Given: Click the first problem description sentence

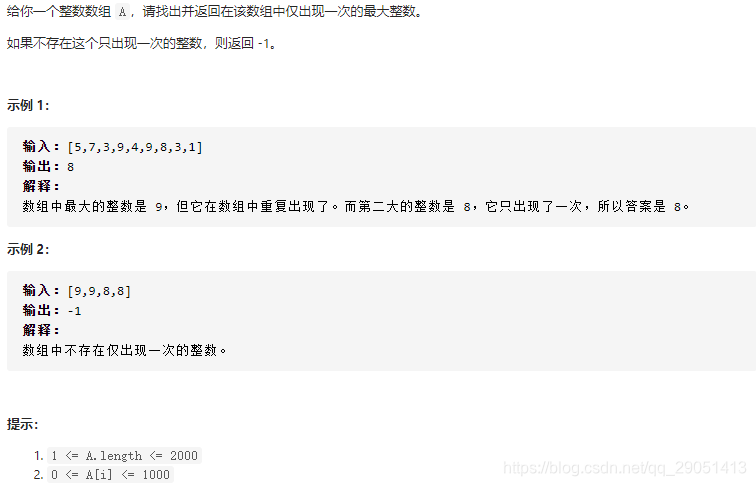Looking at the screenshot, I should [215, 12].
